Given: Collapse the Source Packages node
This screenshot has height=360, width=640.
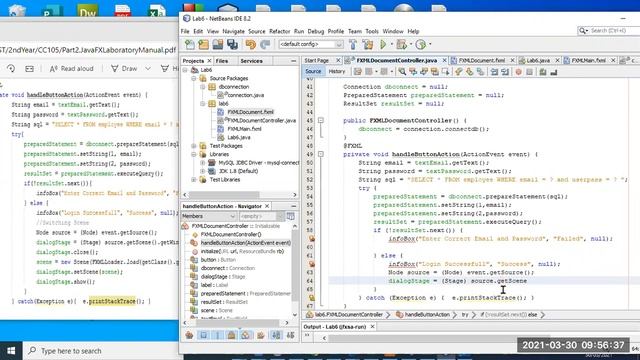Looking at the screenshot, I should point(194,78).
